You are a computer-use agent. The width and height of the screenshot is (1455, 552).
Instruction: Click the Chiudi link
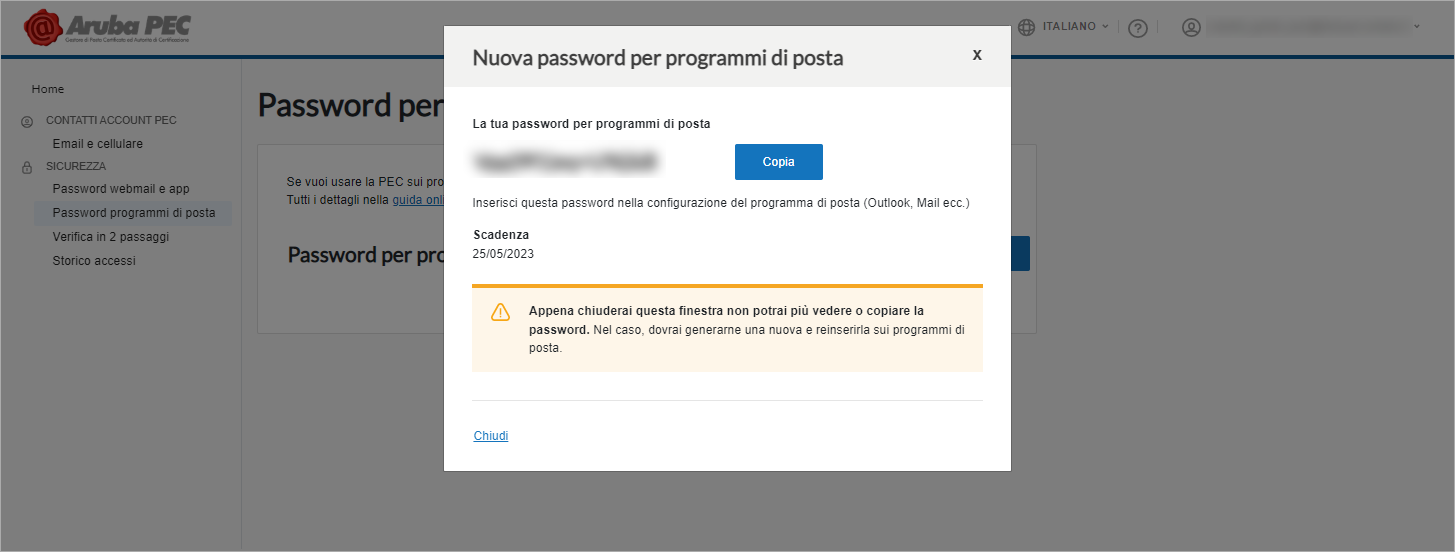tap(491, 436)
